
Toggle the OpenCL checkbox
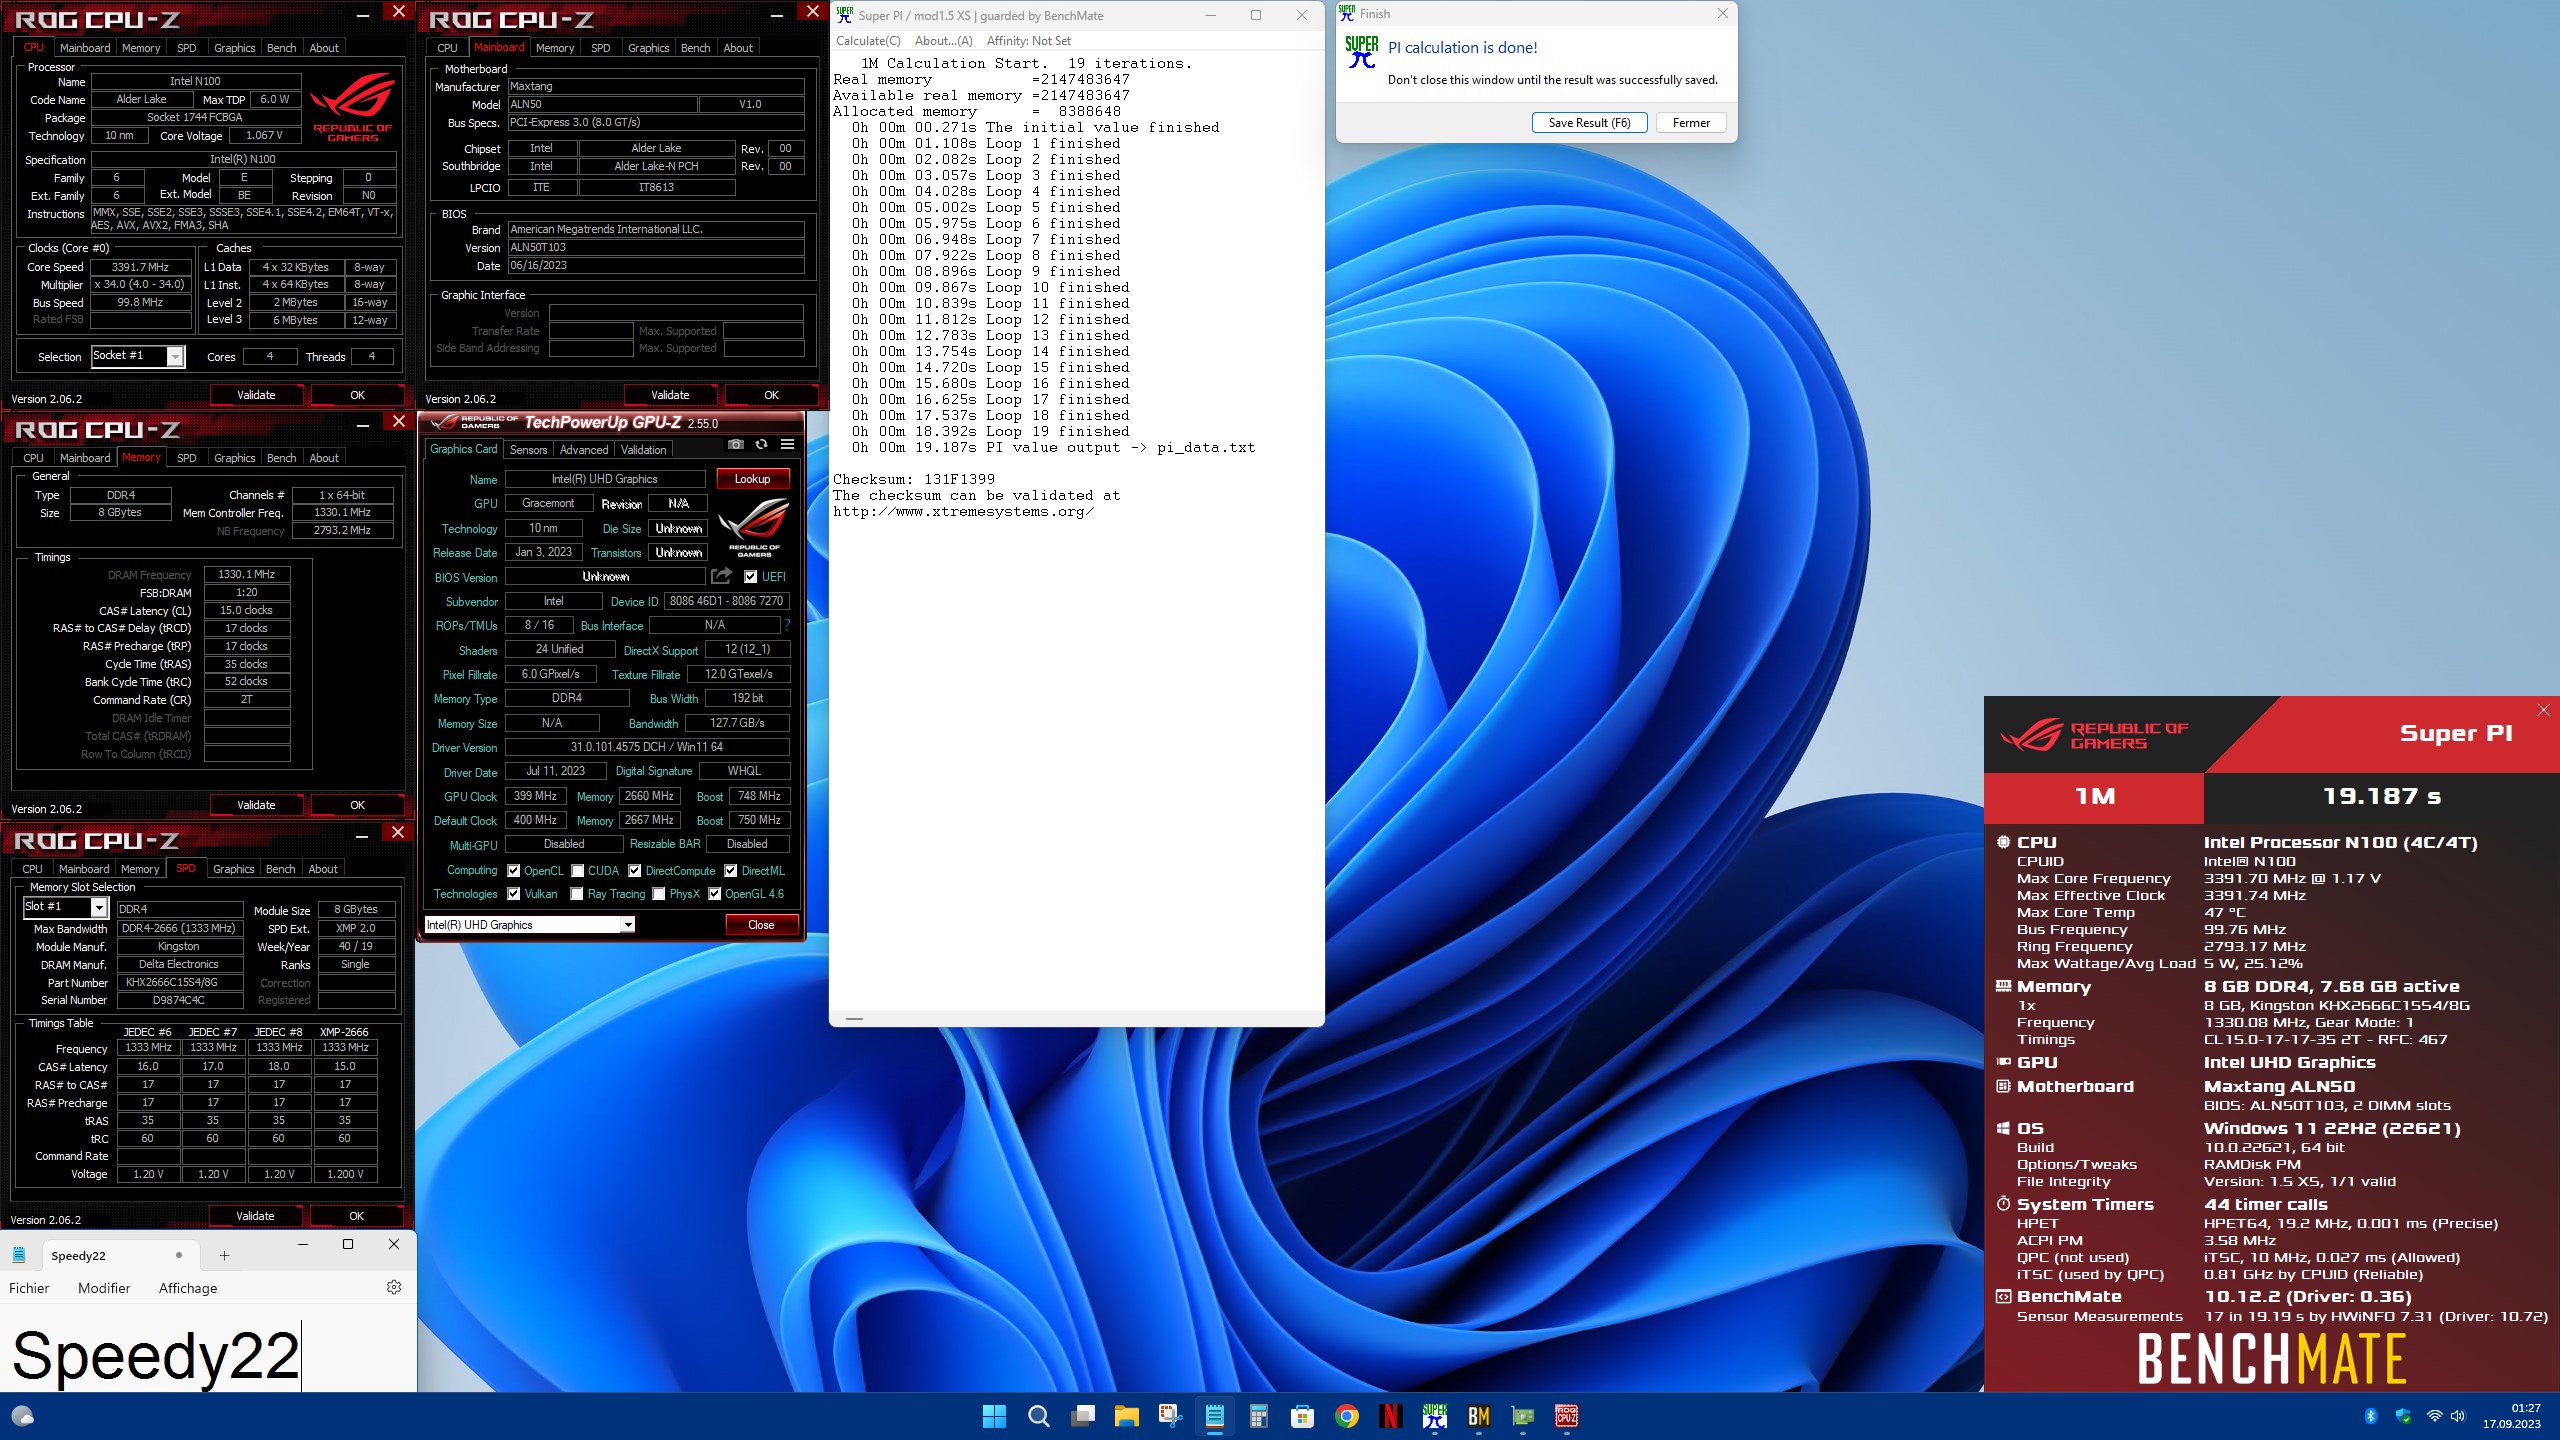[x=513, y=871]
